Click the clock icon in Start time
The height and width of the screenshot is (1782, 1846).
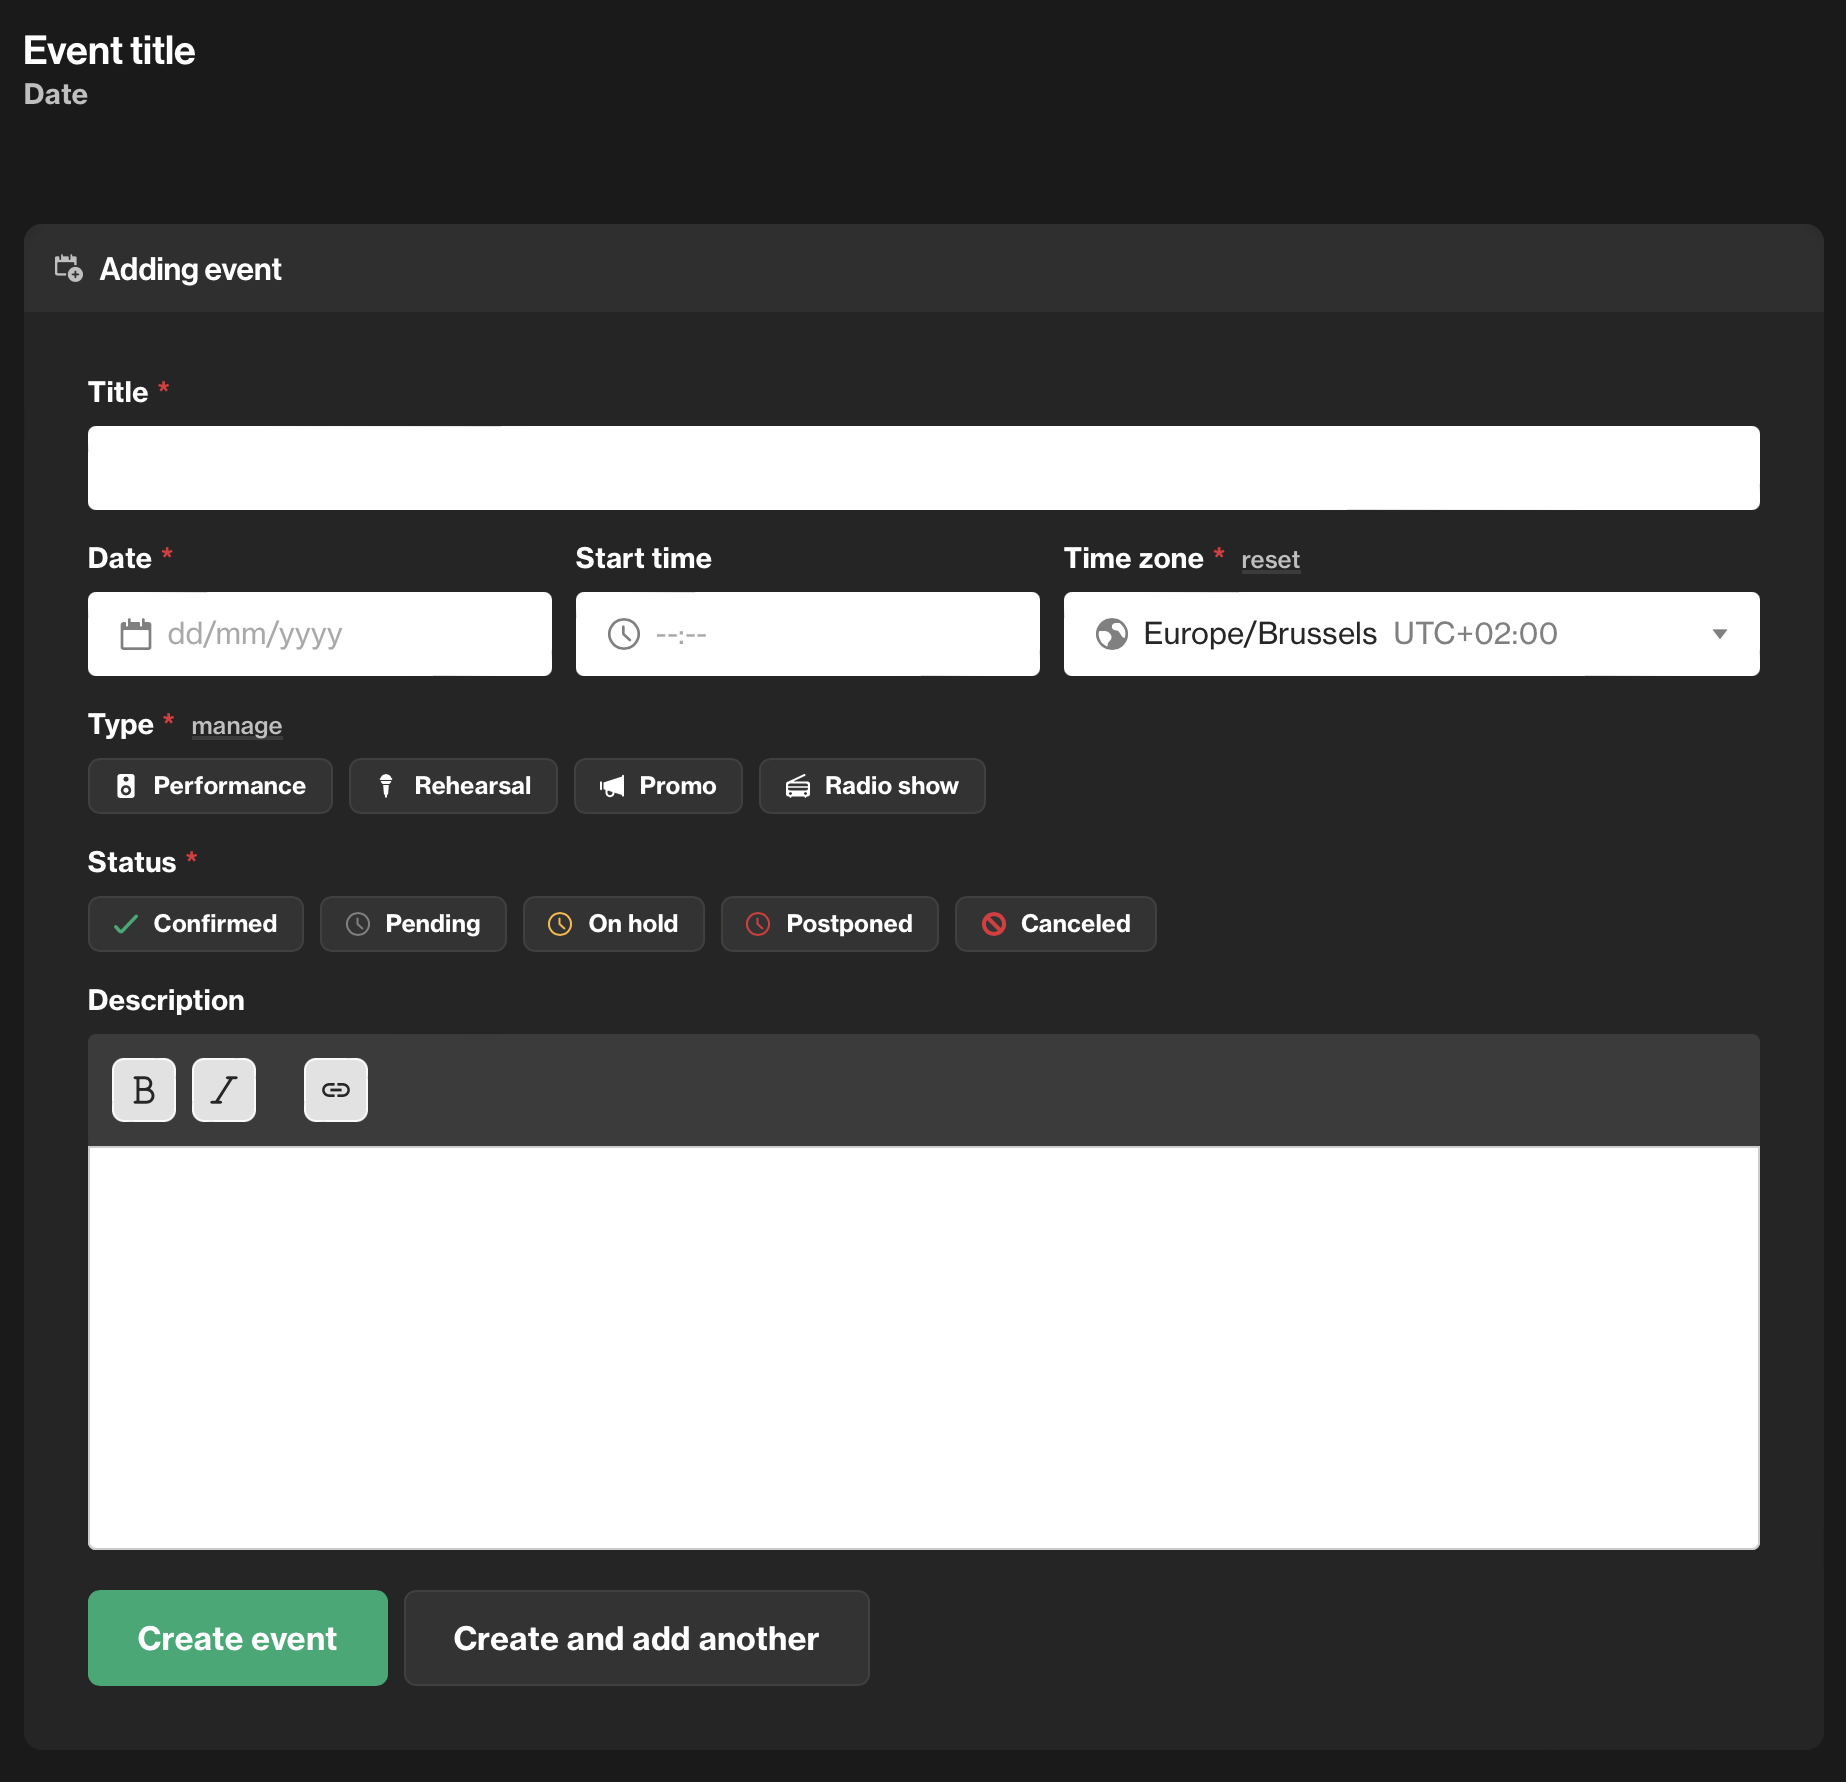(624, 634)
